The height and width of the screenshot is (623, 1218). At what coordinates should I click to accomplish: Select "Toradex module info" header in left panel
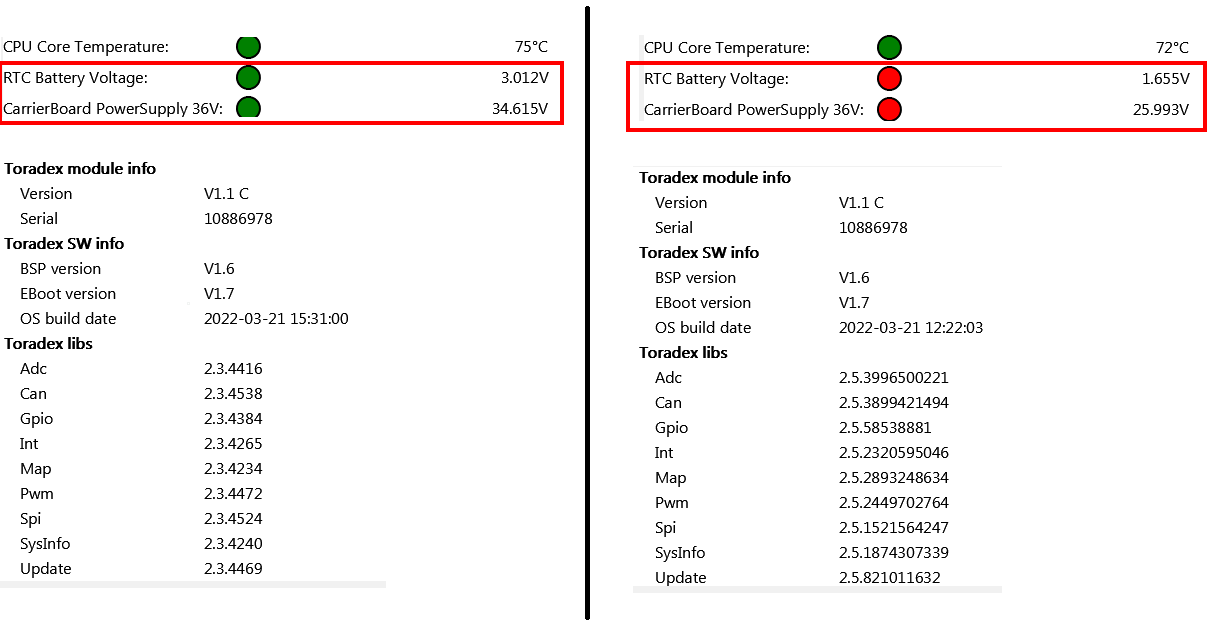coord(80,169)
